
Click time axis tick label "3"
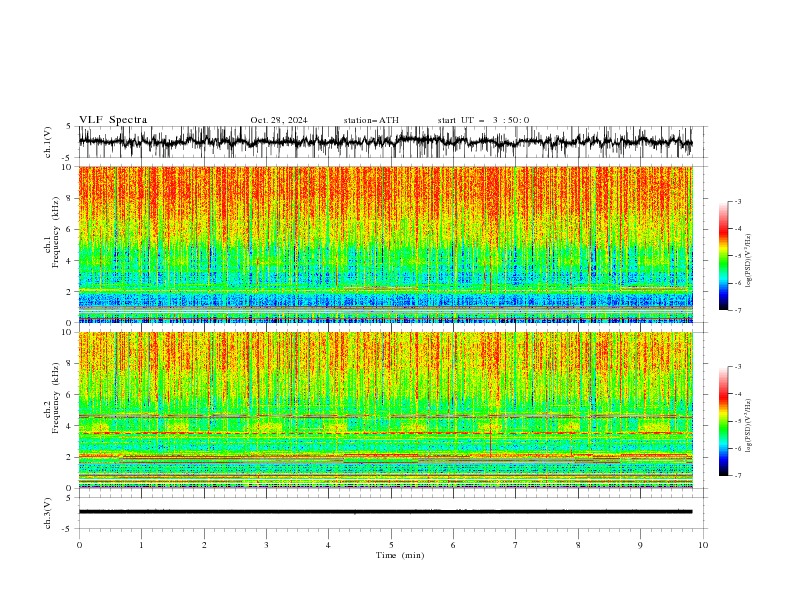pos(266,545)
